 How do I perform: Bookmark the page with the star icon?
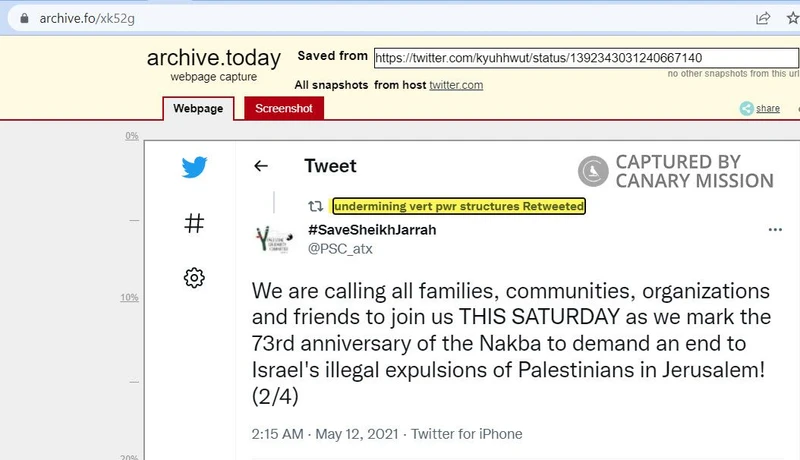click(791, 17)
